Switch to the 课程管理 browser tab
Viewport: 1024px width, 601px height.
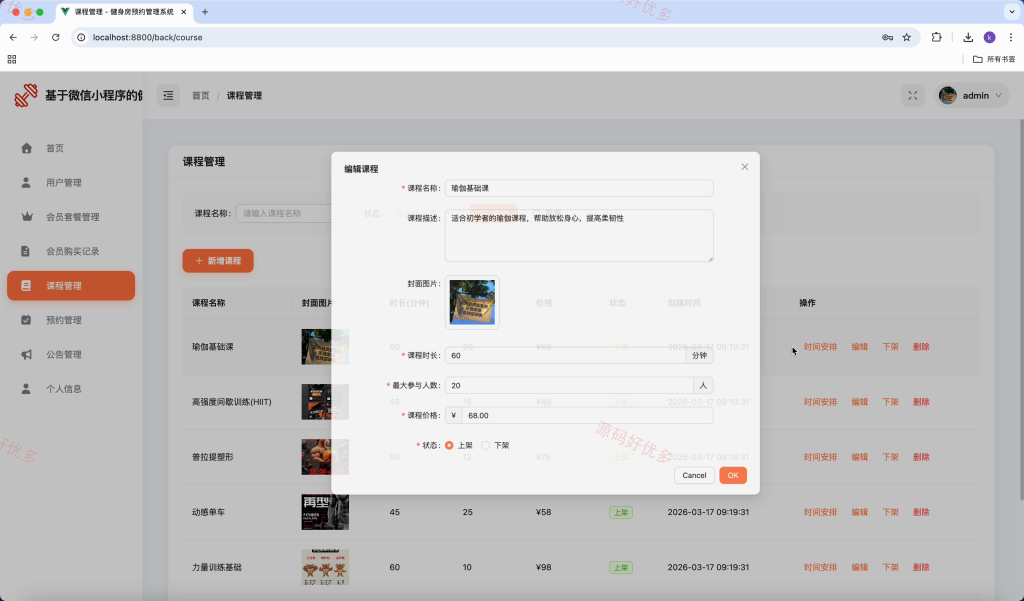[124, 12]
